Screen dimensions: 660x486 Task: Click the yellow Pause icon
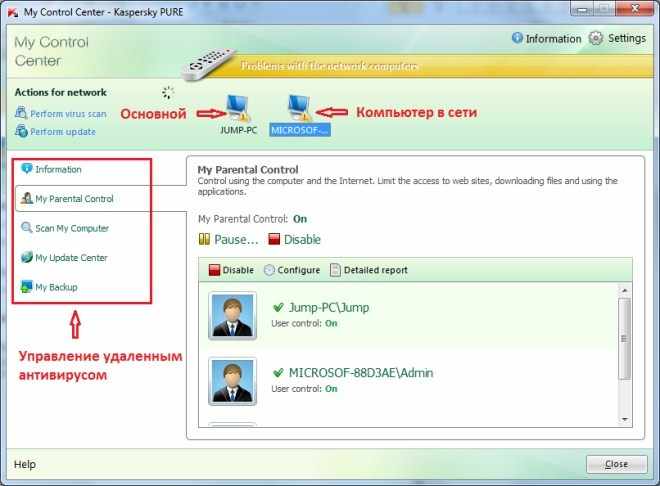204,239
